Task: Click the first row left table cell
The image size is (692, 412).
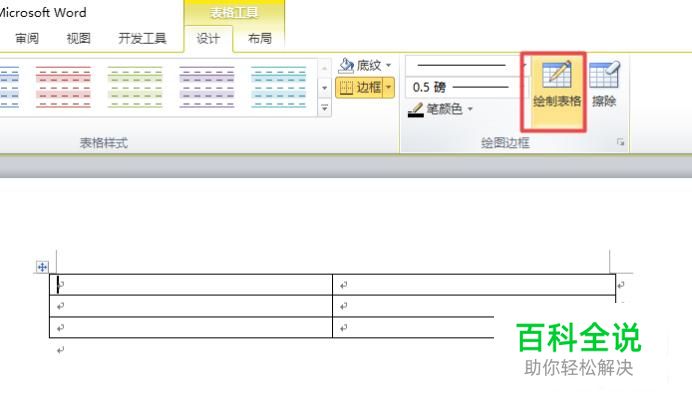Action: tap(191, 285)
